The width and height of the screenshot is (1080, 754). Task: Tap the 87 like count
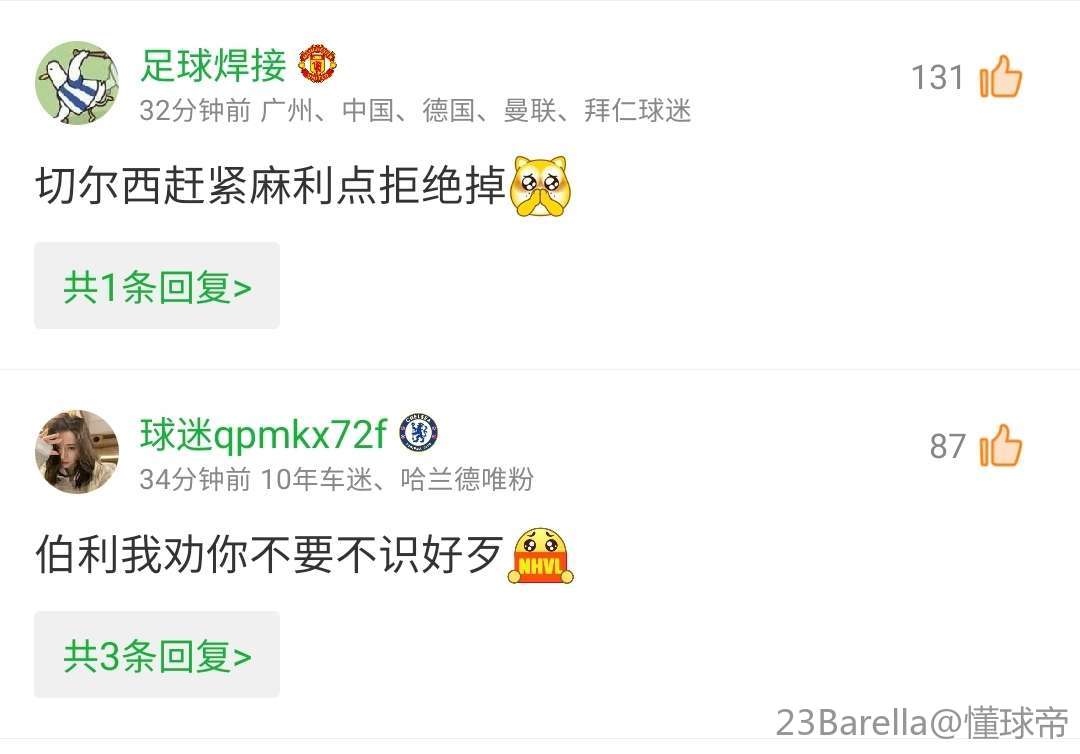[948, 446]
